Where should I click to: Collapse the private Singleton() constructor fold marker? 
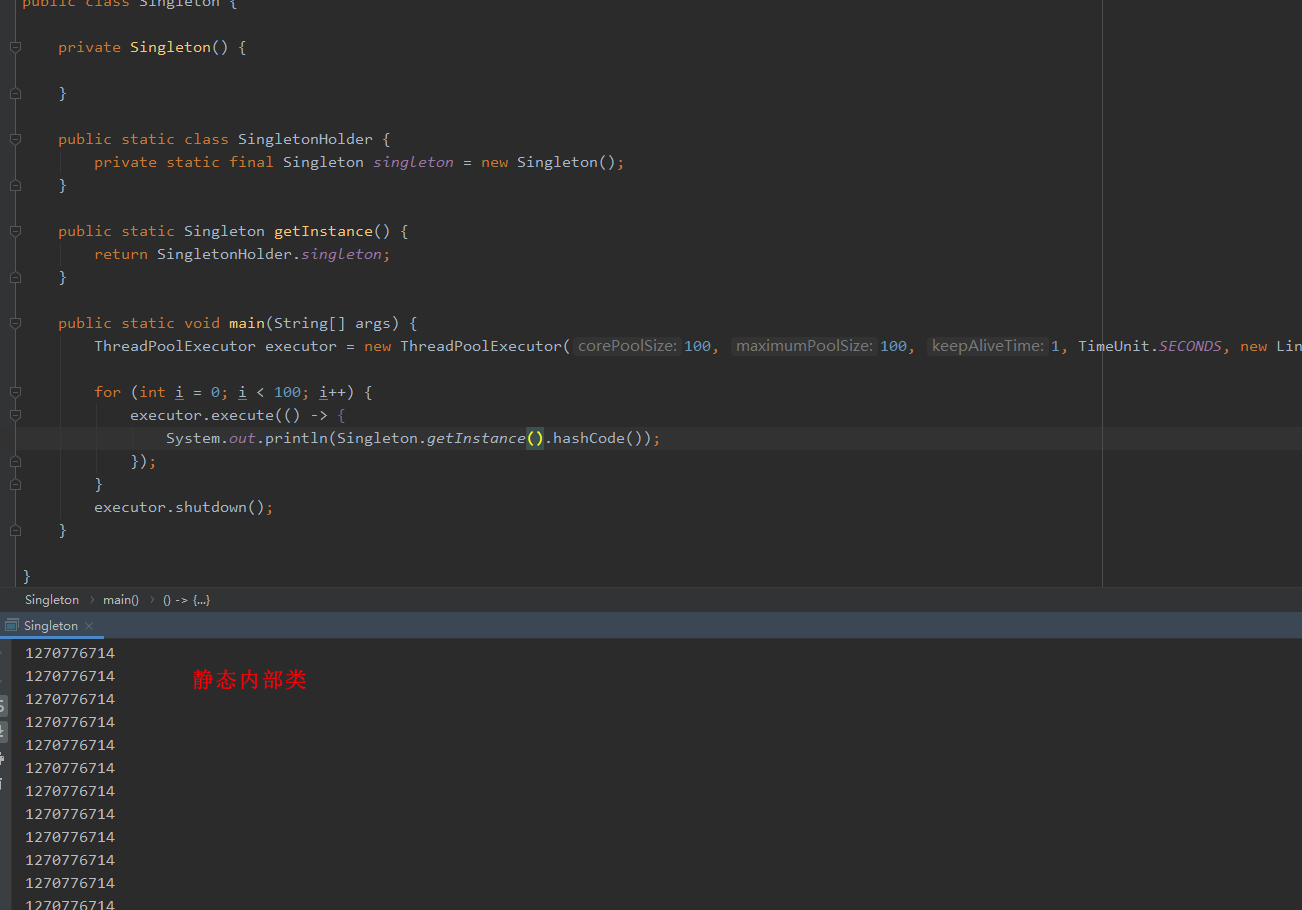15,47
